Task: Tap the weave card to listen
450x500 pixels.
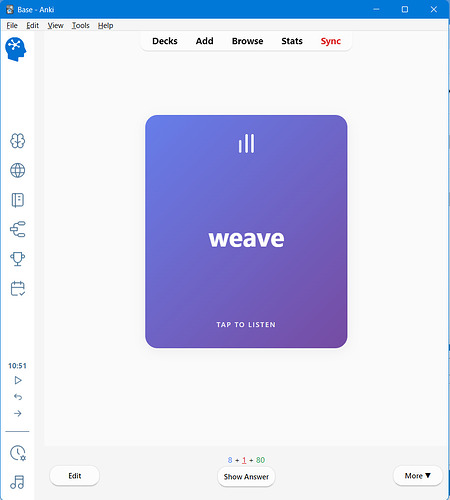Action: point(246,232)
